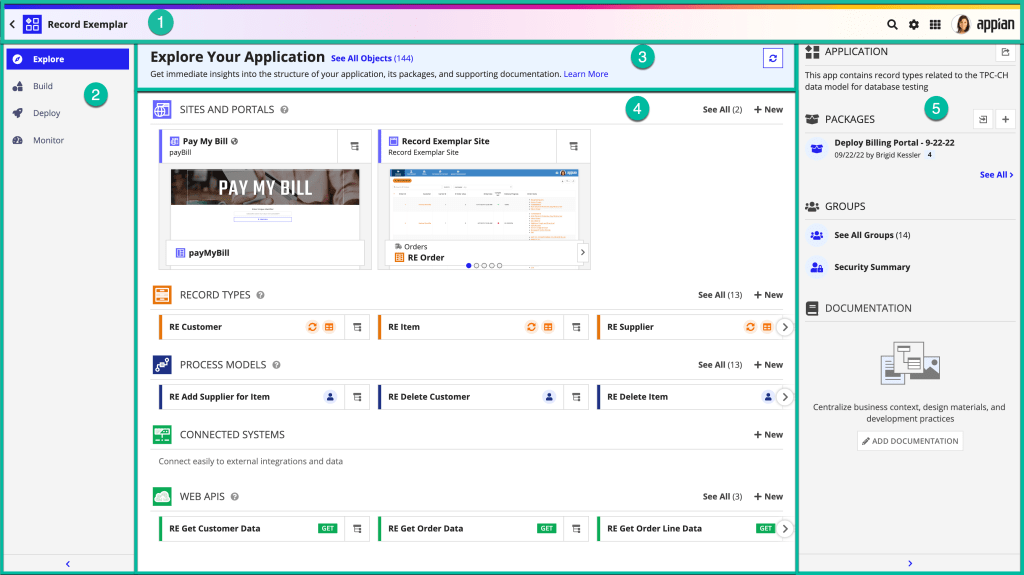Open the app navigation grid icon
The image size is (1024, 575).
(935, 24)
